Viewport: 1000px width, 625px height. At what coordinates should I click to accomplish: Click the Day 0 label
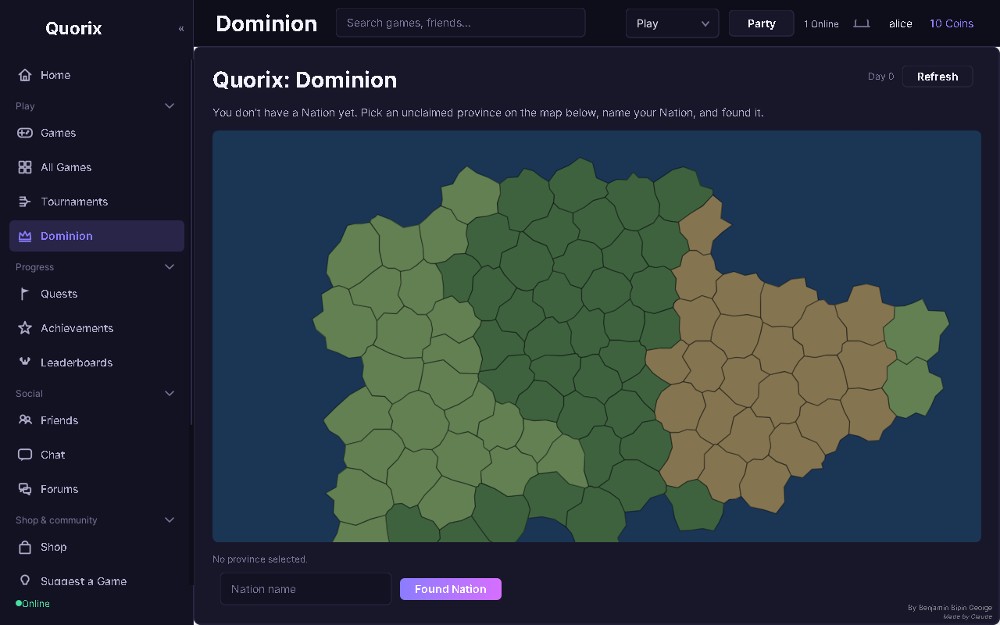point(881,77)
